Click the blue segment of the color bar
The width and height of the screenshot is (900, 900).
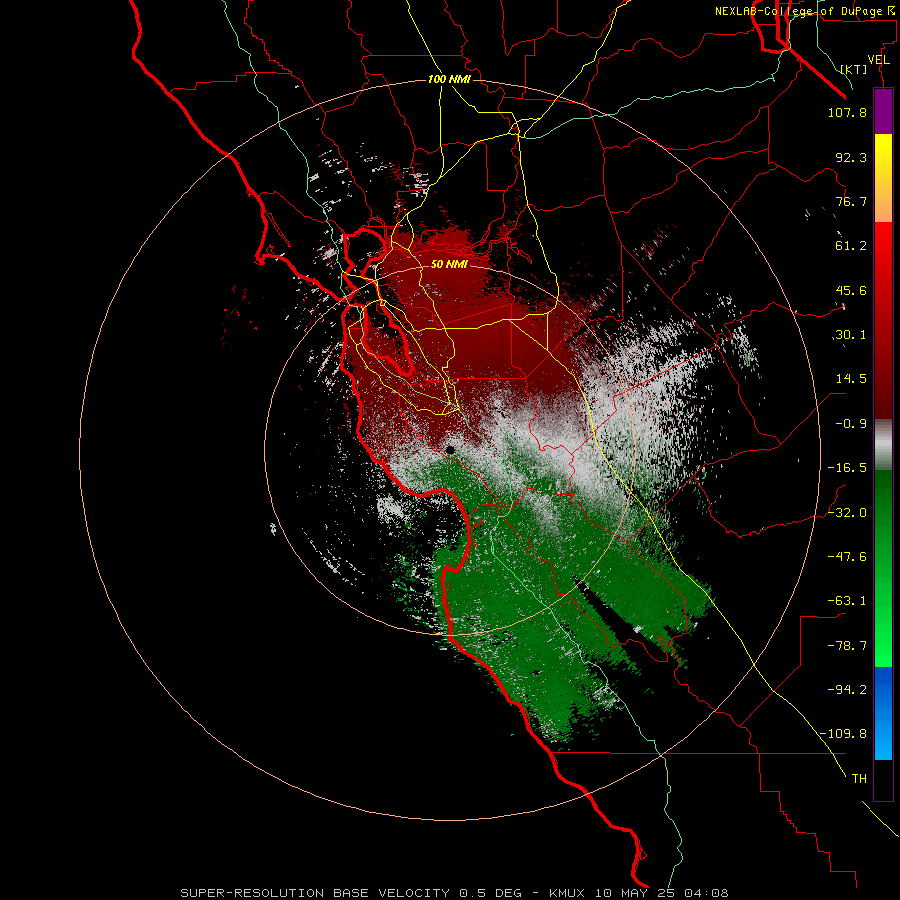(883, 713)
